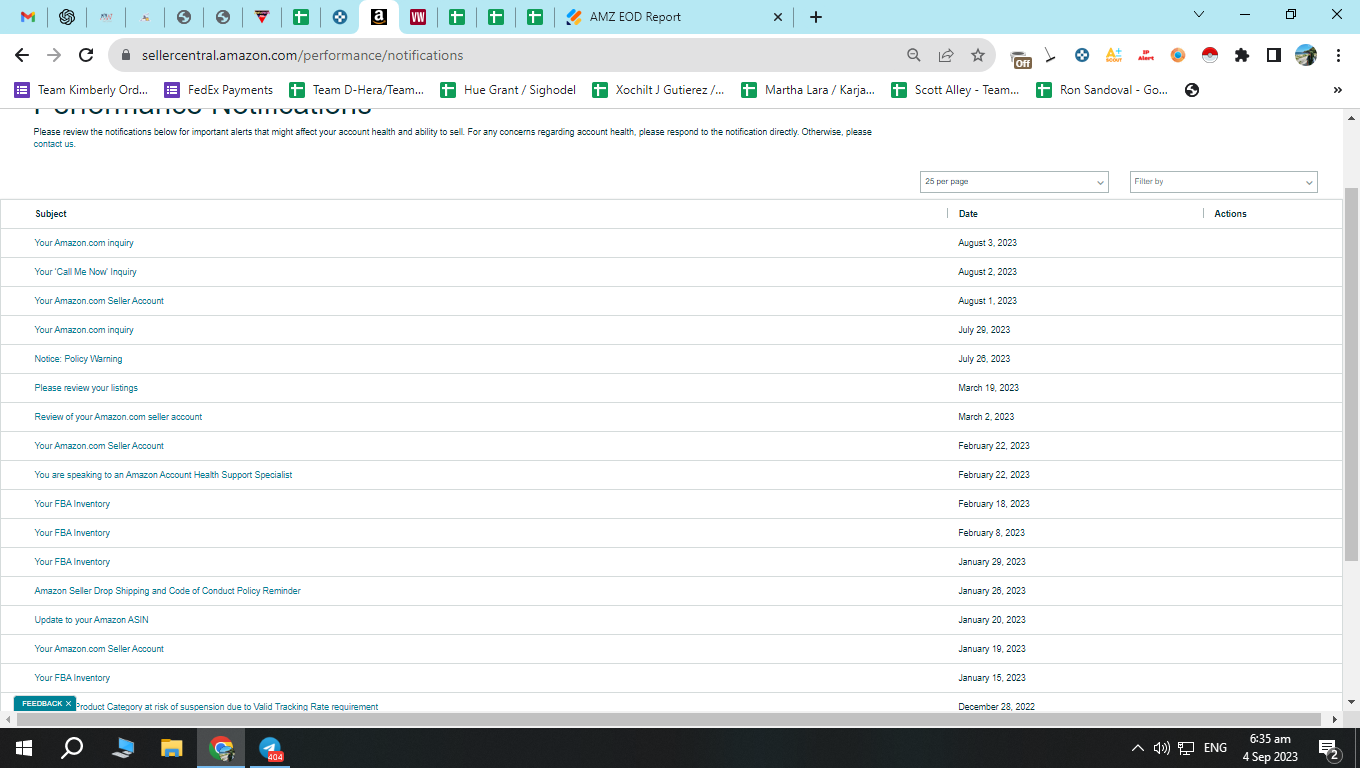
Task: Click the 'July 26, 2023' date cell
Action: tap(984, 359)
